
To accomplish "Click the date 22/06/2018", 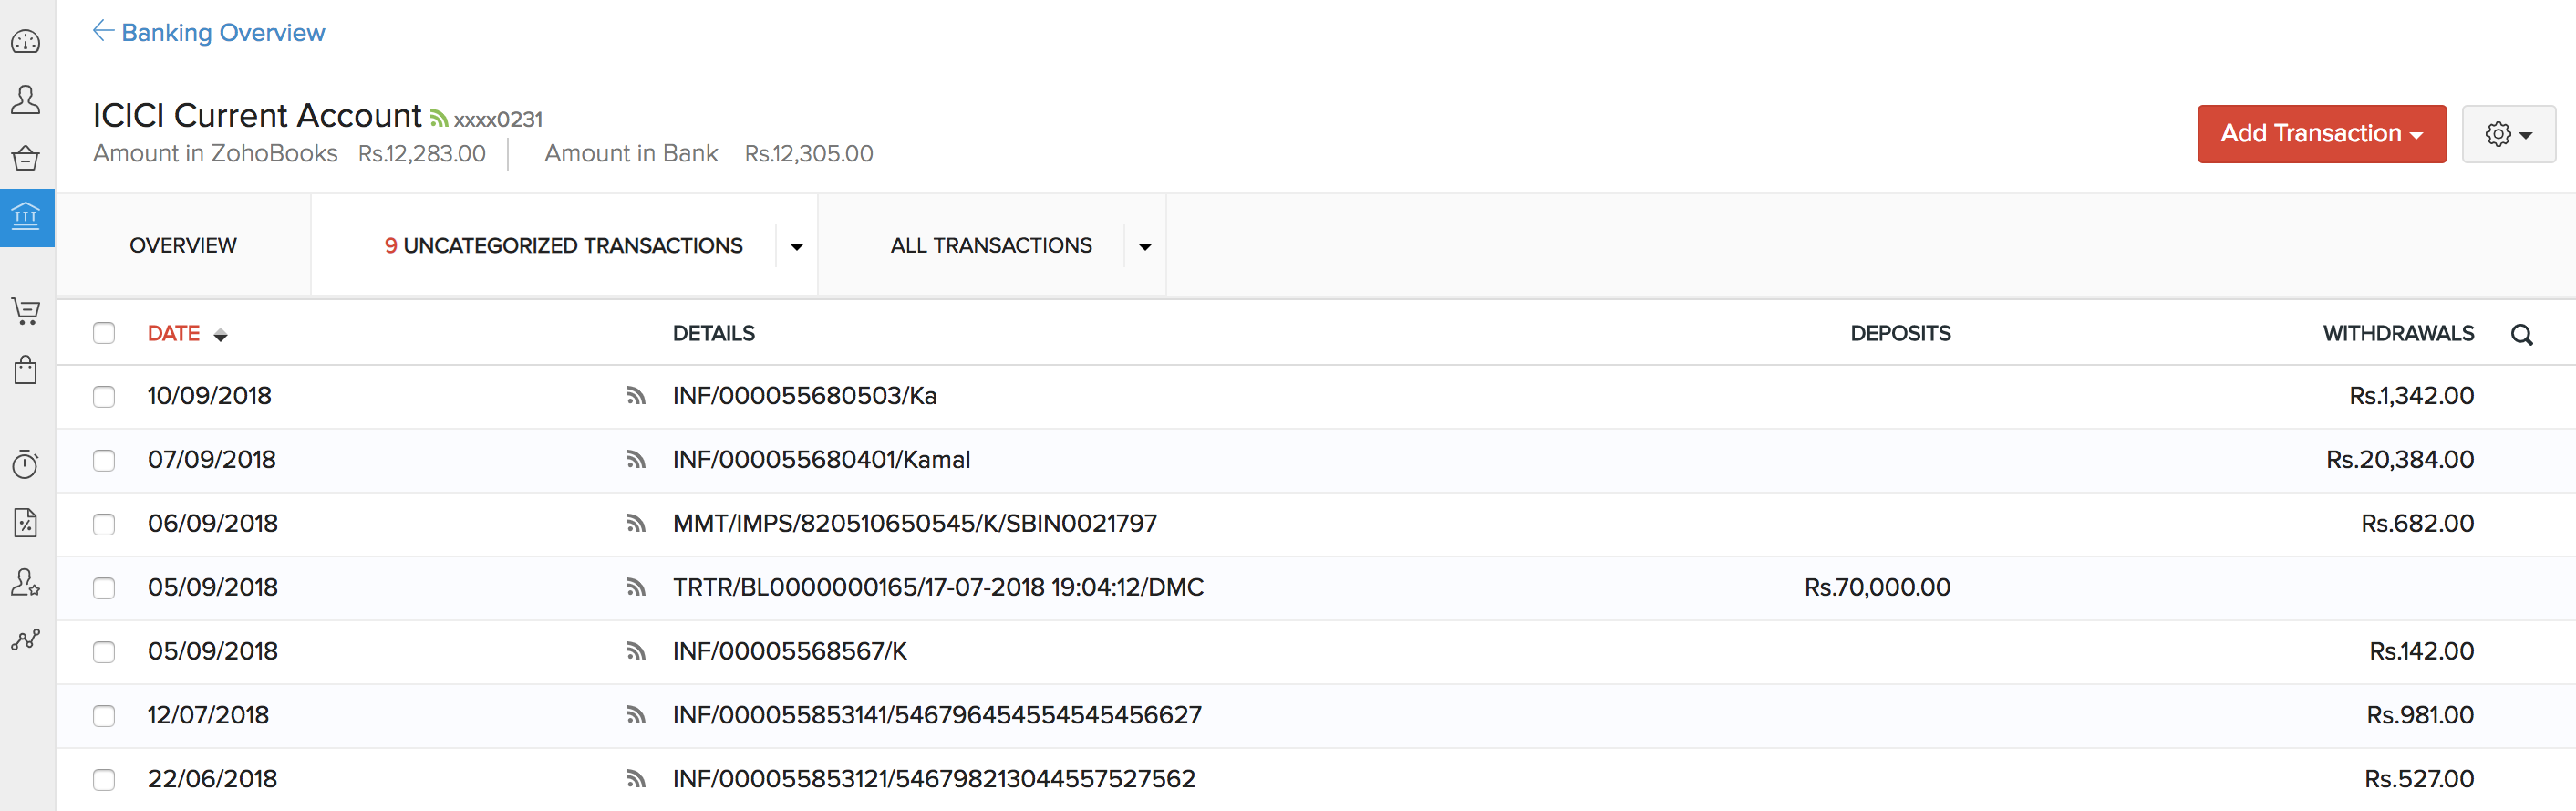I will (x=212, y=780).
